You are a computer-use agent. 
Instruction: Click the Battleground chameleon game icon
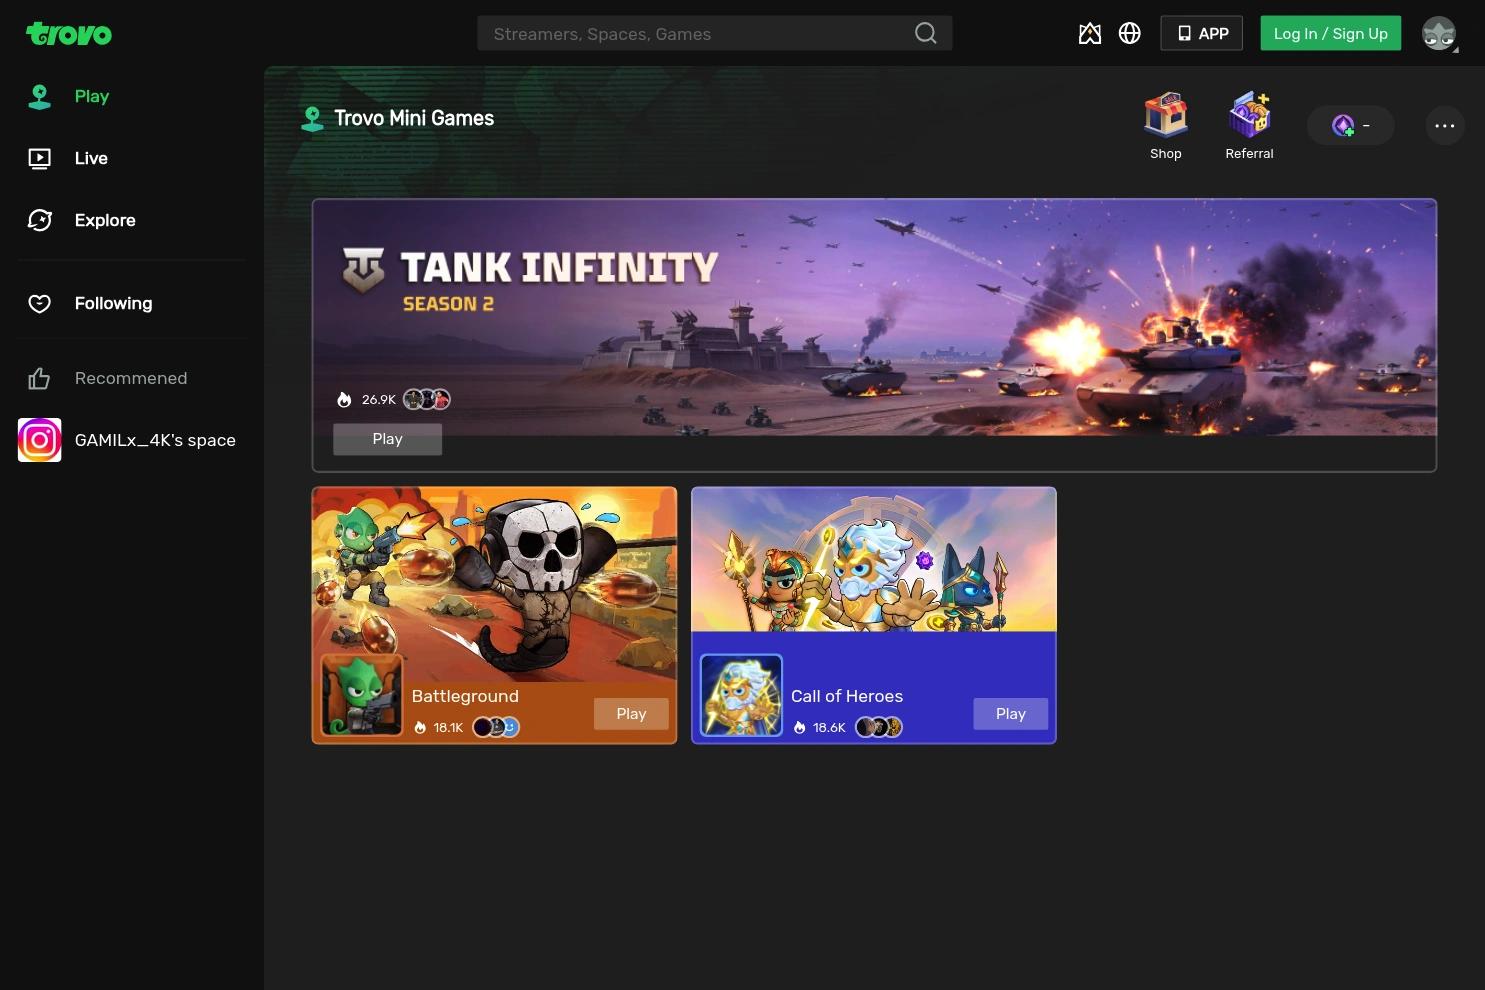[362, 695]
